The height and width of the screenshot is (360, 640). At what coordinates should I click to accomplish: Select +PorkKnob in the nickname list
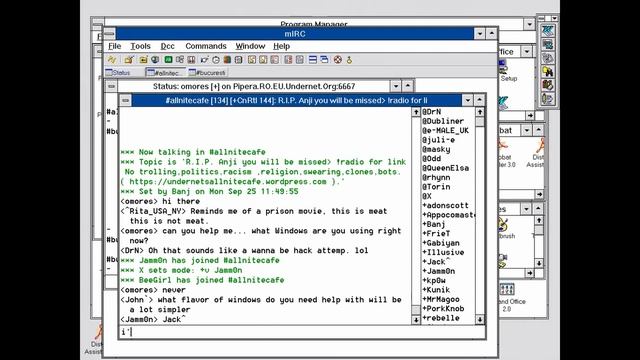(x=443, y=309)
